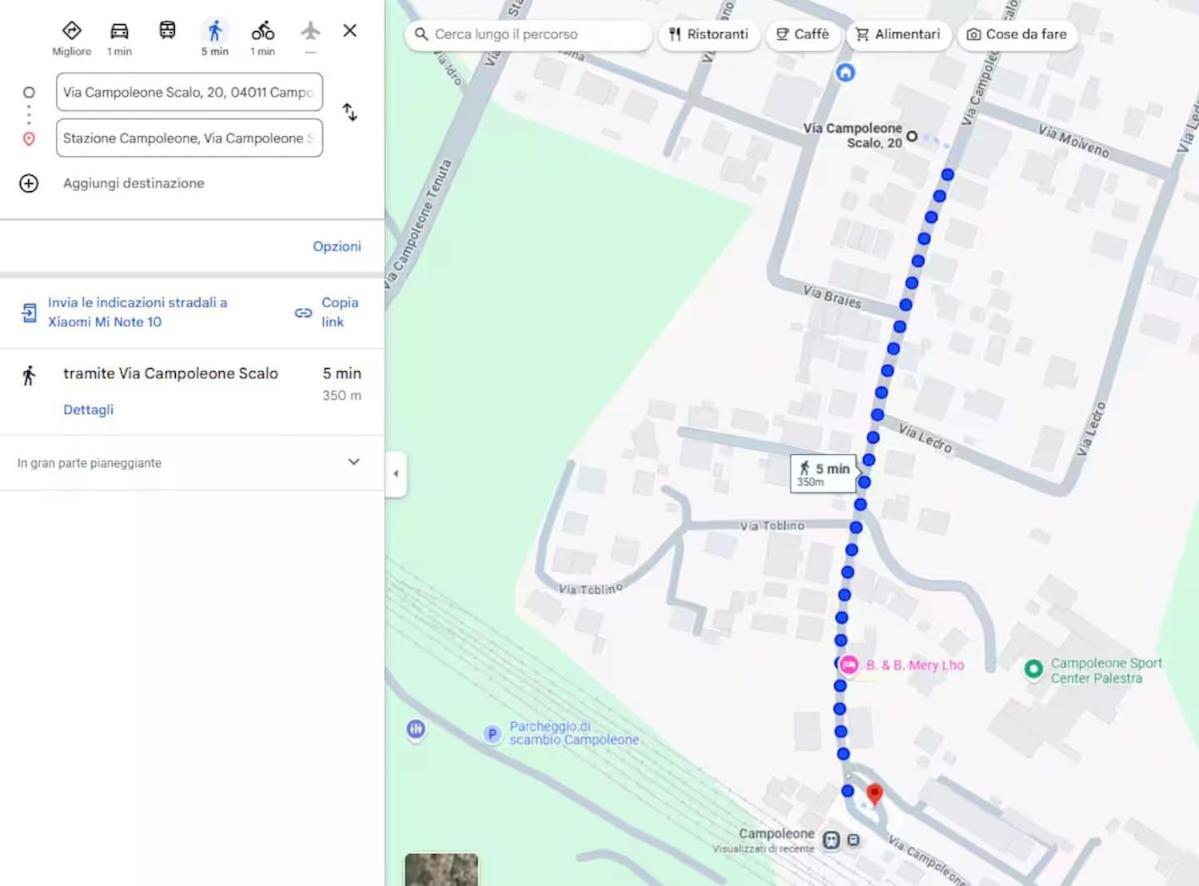
Task: Close the directions panel
Action: (350, 31)
